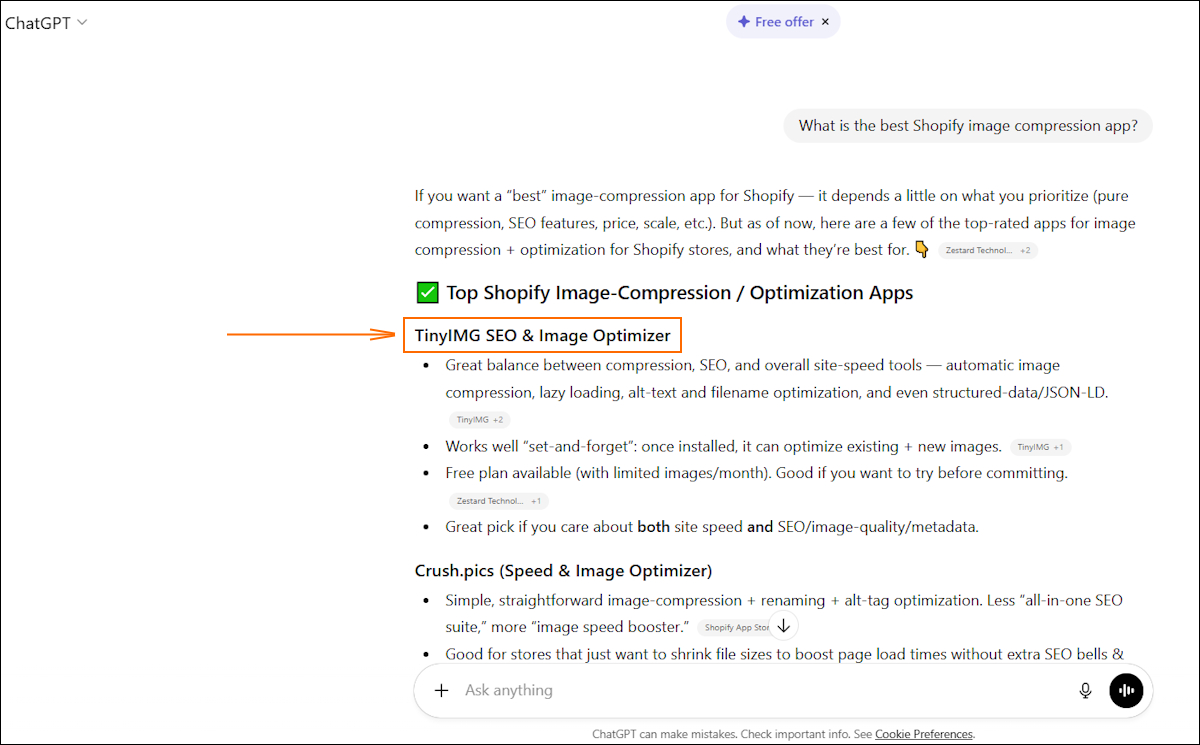
Task: Click the plus icon to attach files
Action: [441, 690]
